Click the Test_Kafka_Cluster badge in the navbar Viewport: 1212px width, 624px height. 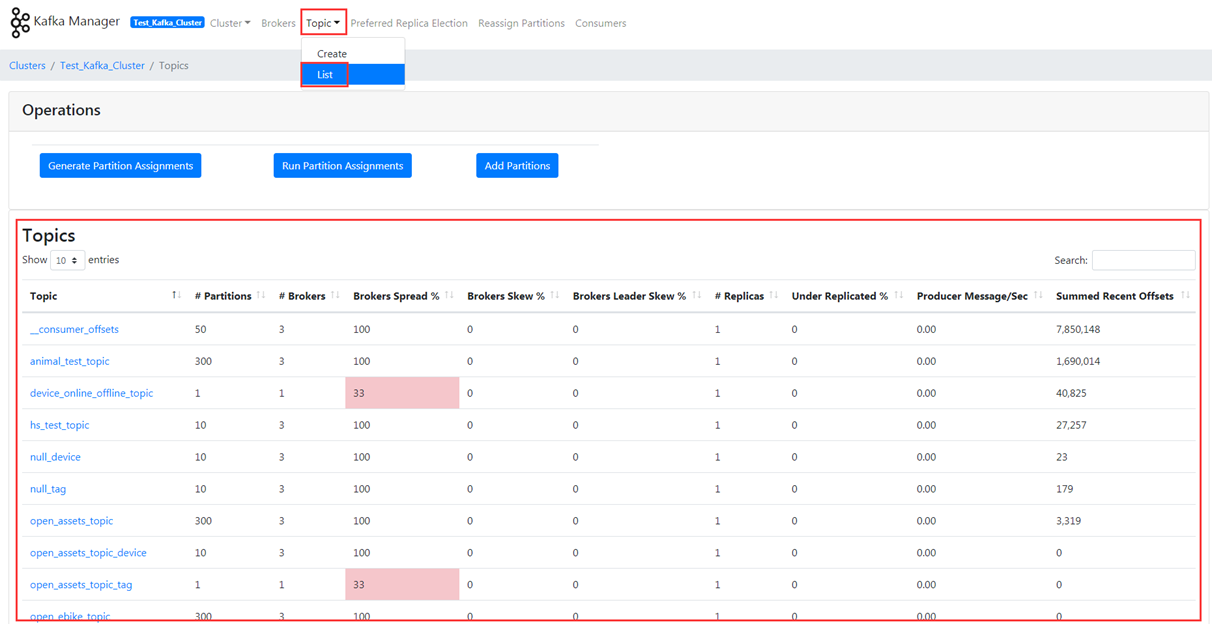point(167,22)
